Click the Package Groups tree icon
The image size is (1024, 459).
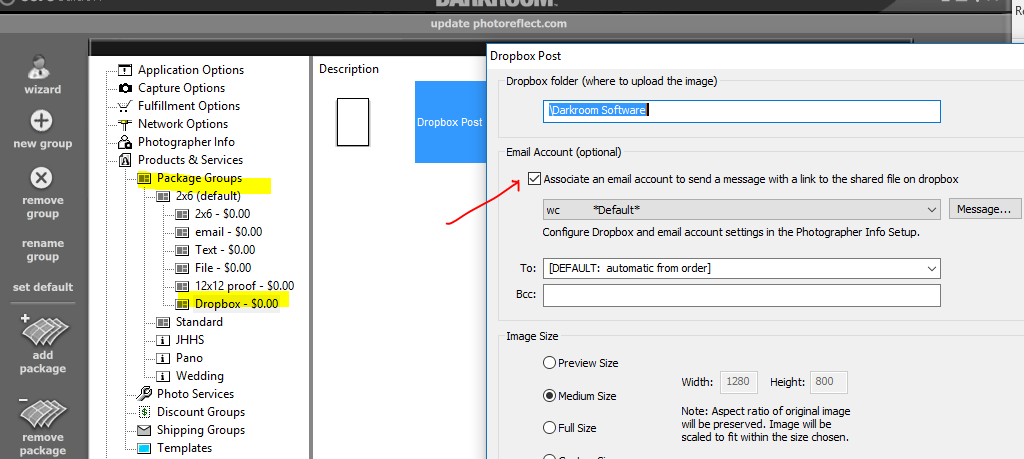click(144, 178)
